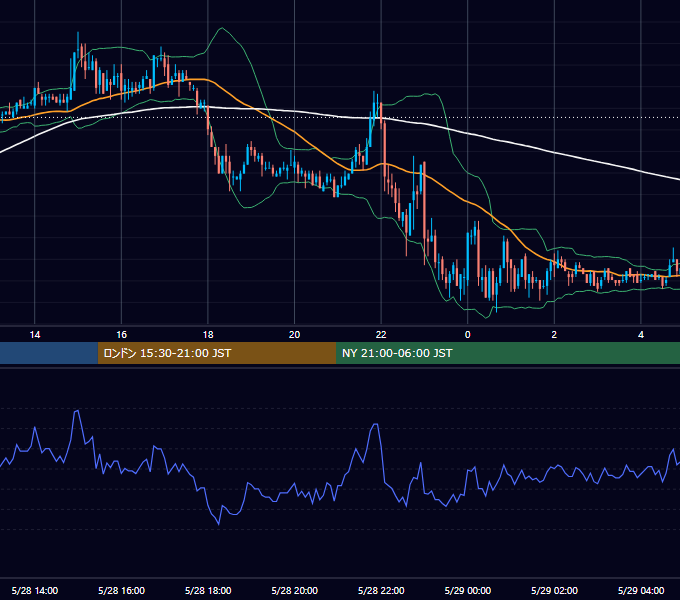Screen dimensions: 680x600
Task: Click the oscillator low after 5/28 18:00
Action: (x=218, y=524)
